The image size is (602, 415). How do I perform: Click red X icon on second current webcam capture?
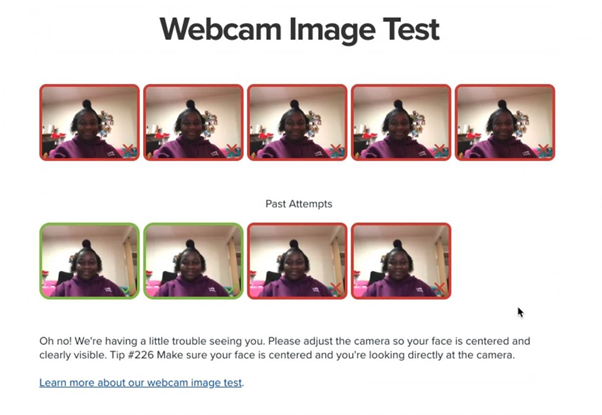pos(232,149)
